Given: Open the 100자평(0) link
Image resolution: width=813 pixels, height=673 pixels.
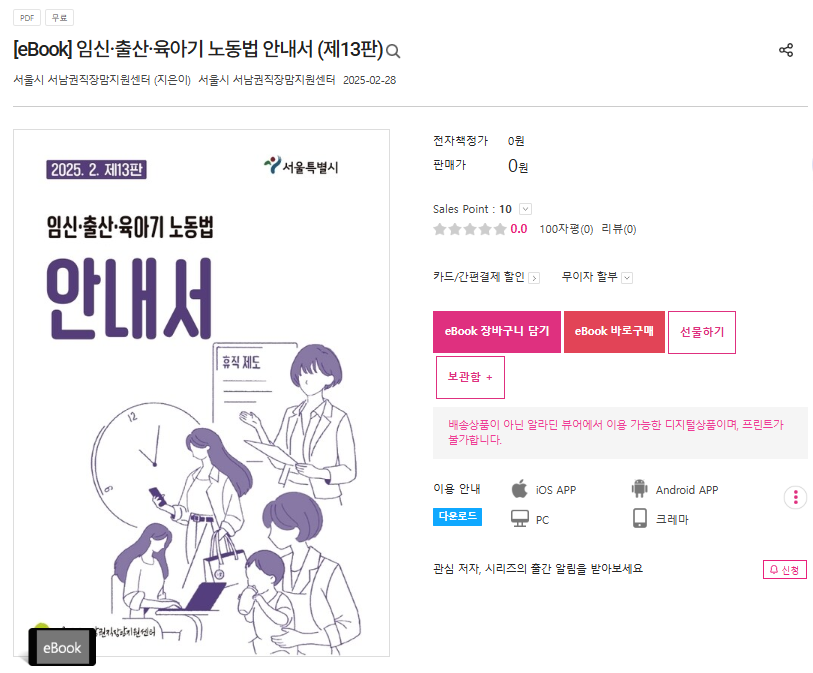Looking at the screenshot, I should [566, 229].
